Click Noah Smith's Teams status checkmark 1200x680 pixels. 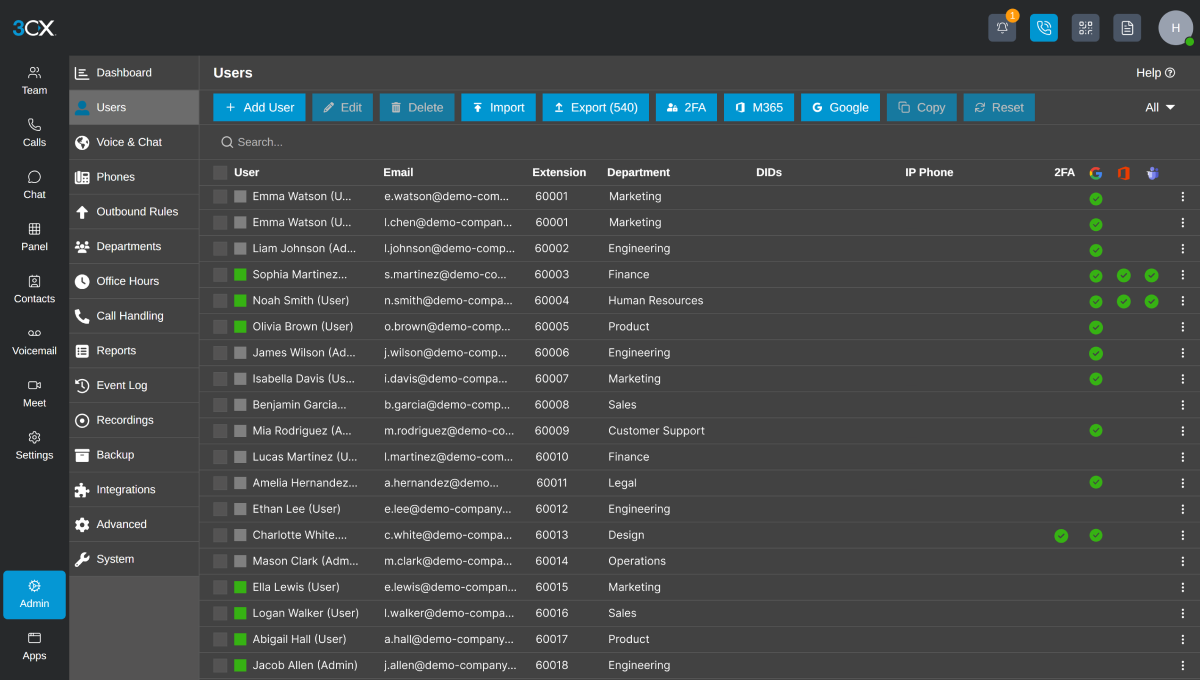[1152, 301]
